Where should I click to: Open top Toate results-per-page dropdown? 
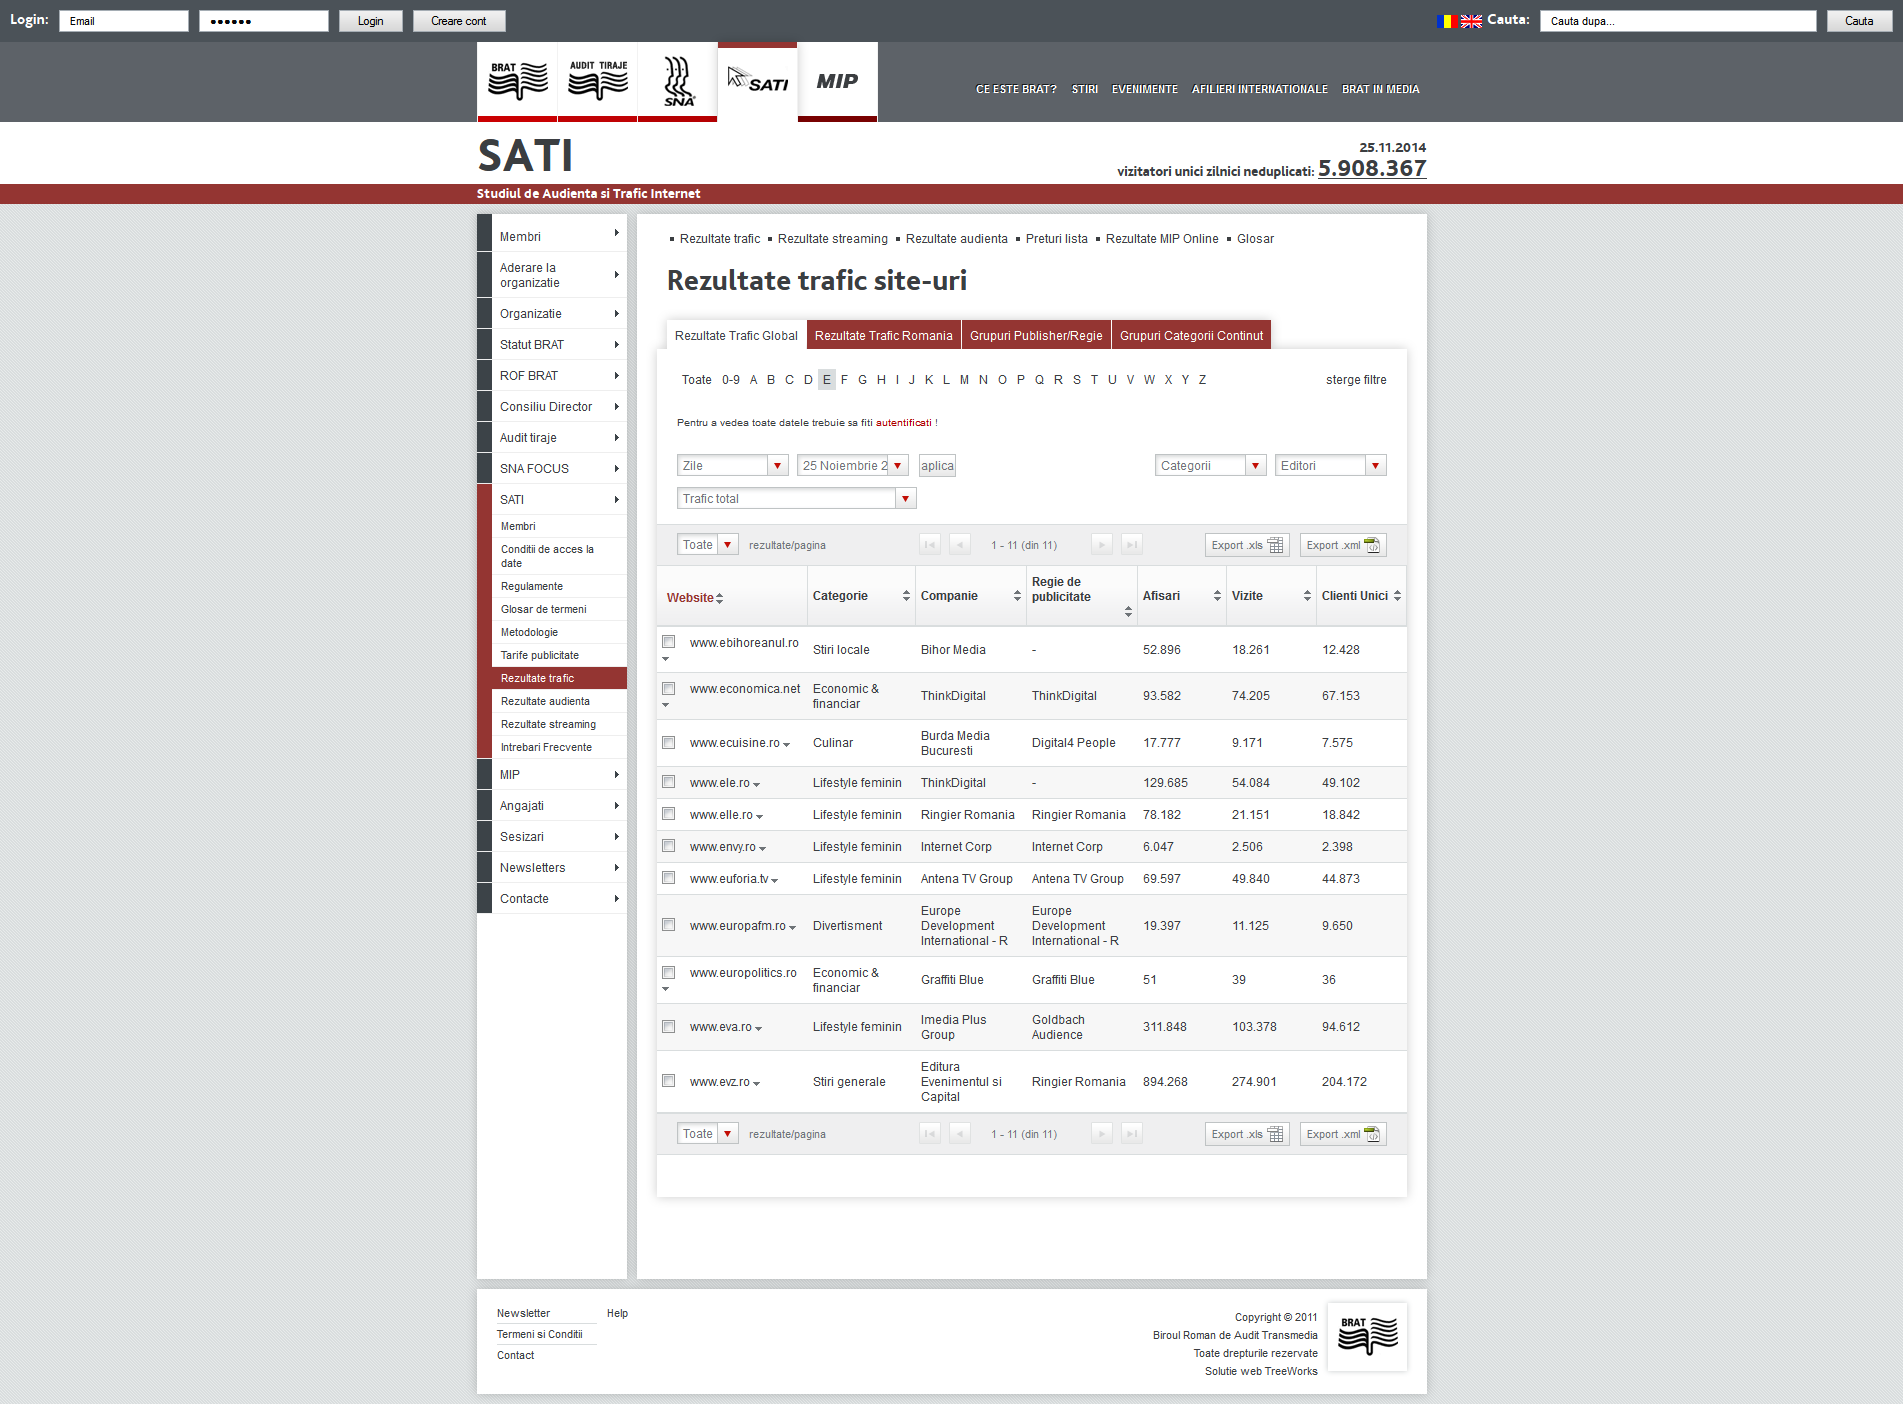tap(707, 545)
